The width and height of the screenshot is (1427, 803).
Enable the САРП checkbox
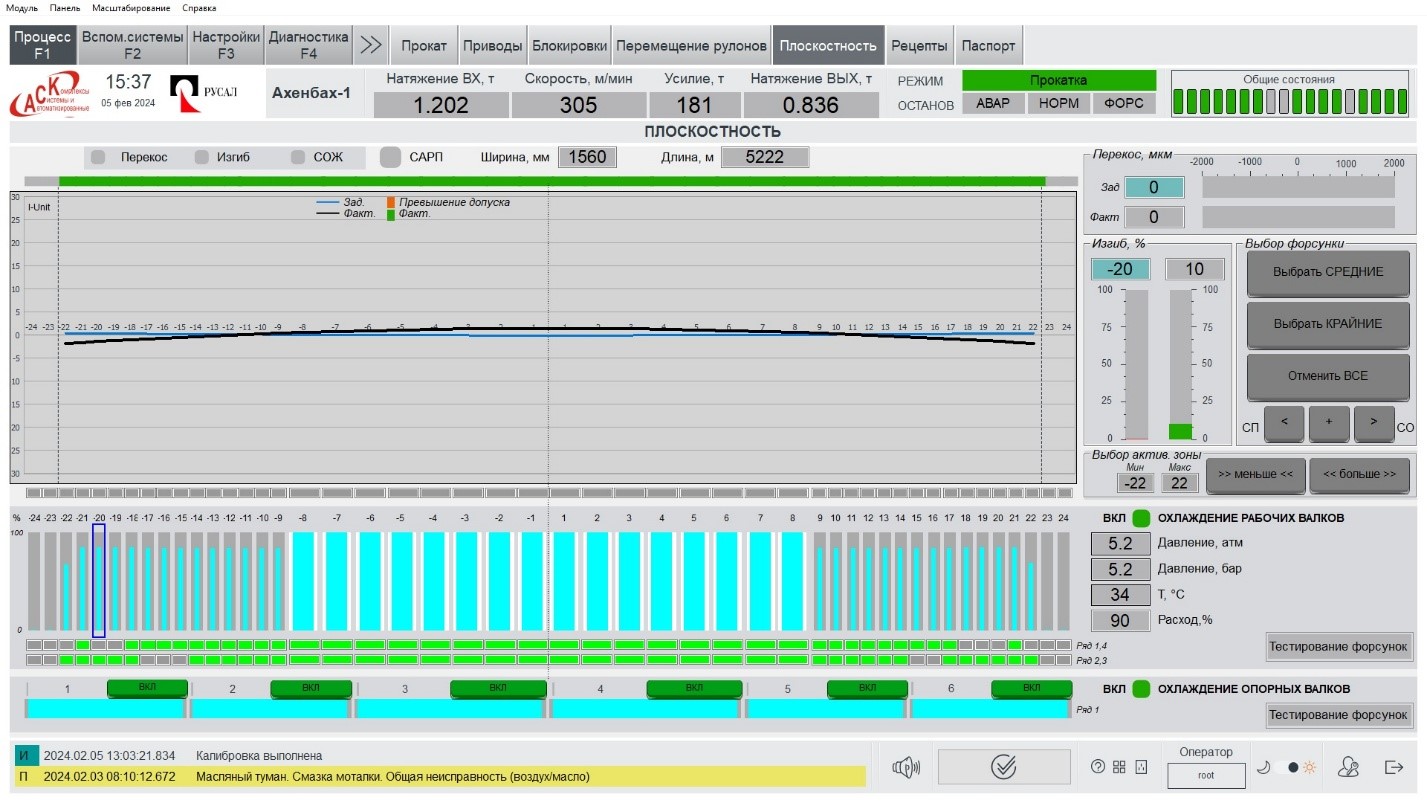pyautogui.click(x=391, y=157)
